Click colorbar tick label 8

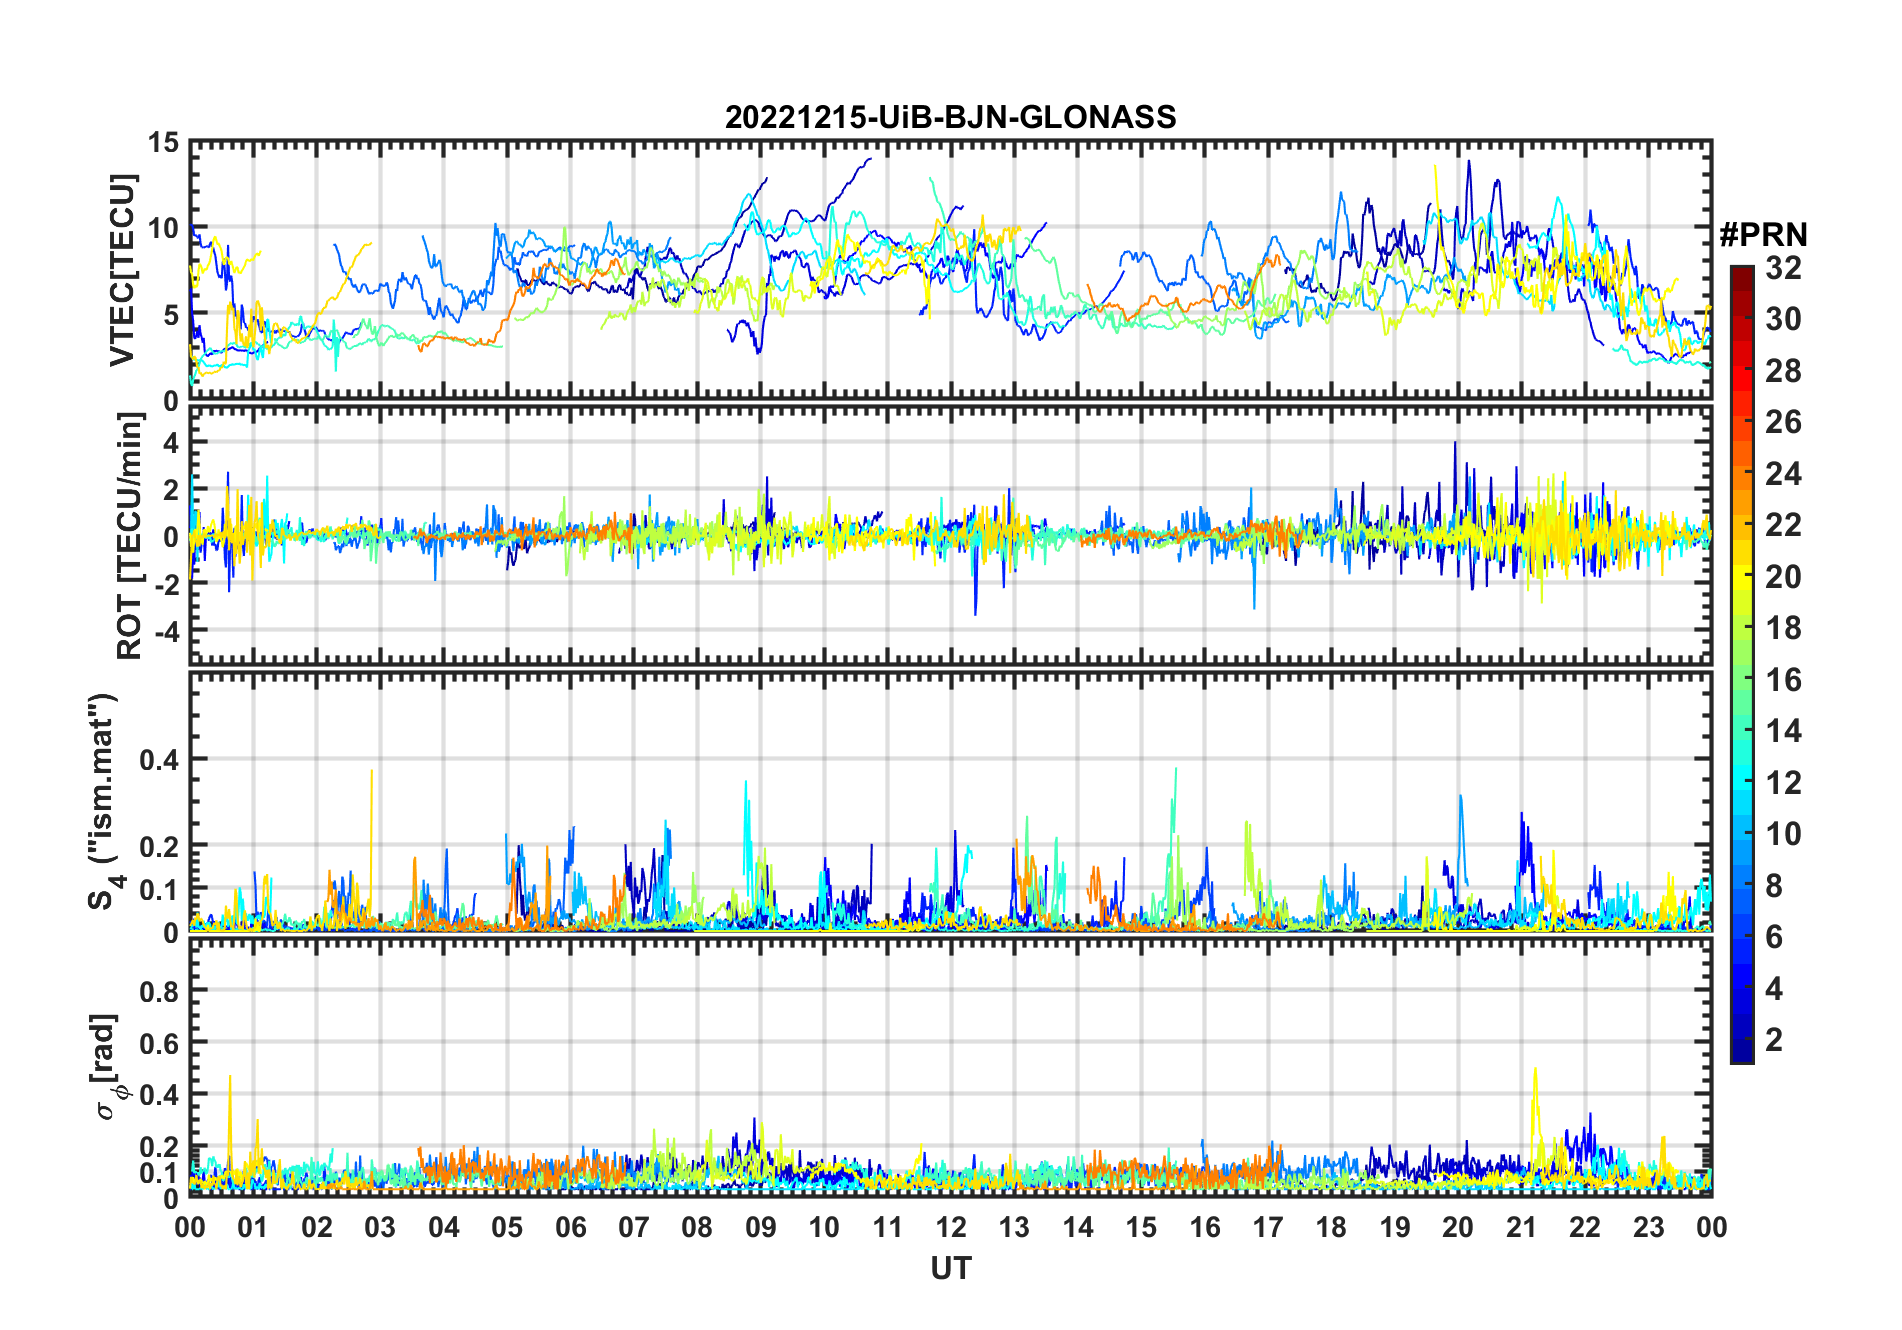pos(1774,885)
